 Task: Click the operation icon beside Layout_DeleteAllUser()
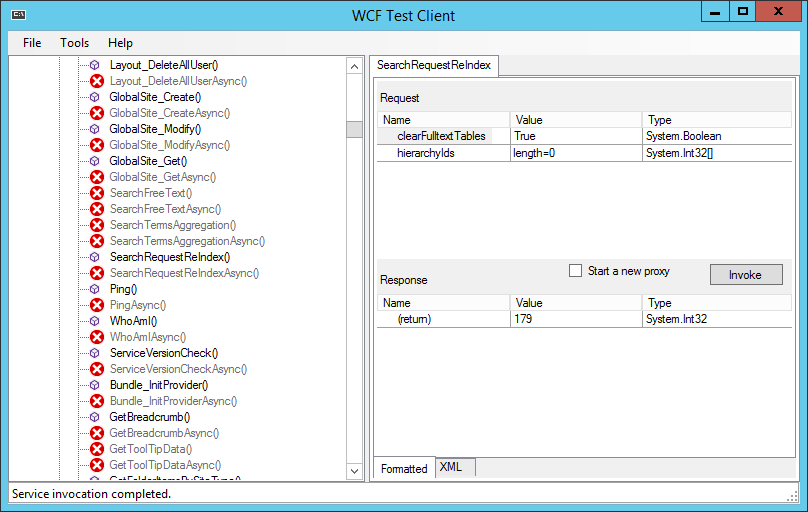click(95, 65)
